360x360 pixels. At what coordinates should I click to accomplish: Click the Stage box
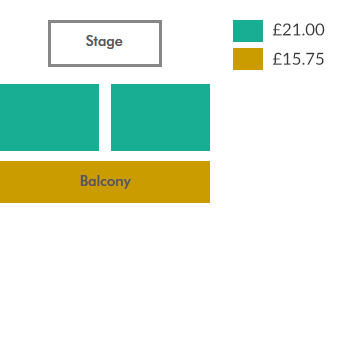point(105,43)
